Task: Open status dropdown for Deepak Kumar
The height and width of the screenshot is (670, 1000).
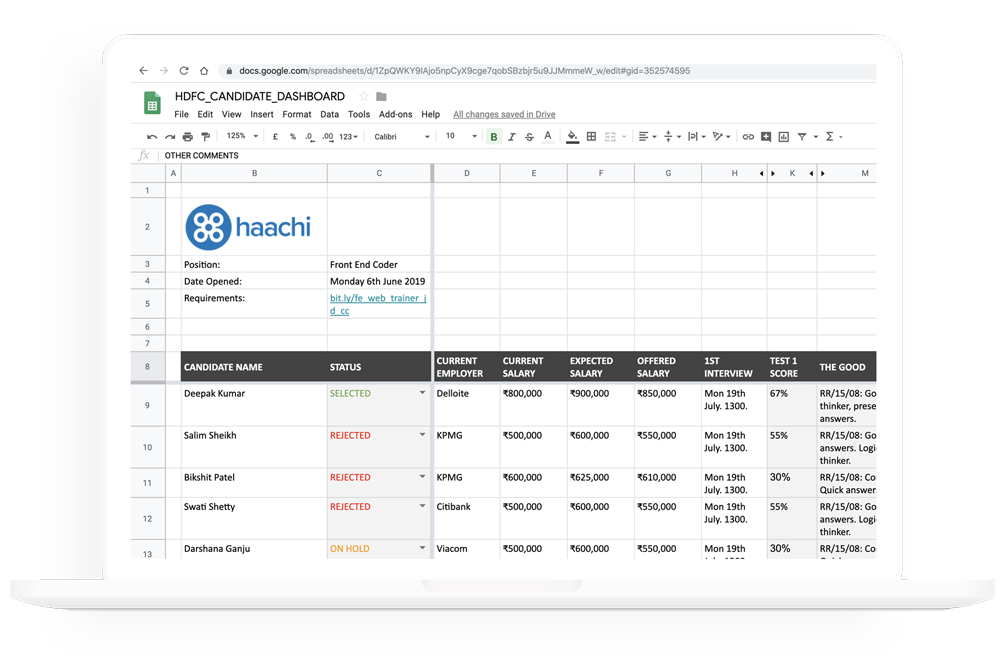Action: pyautogui.click(x=422, y=393)
